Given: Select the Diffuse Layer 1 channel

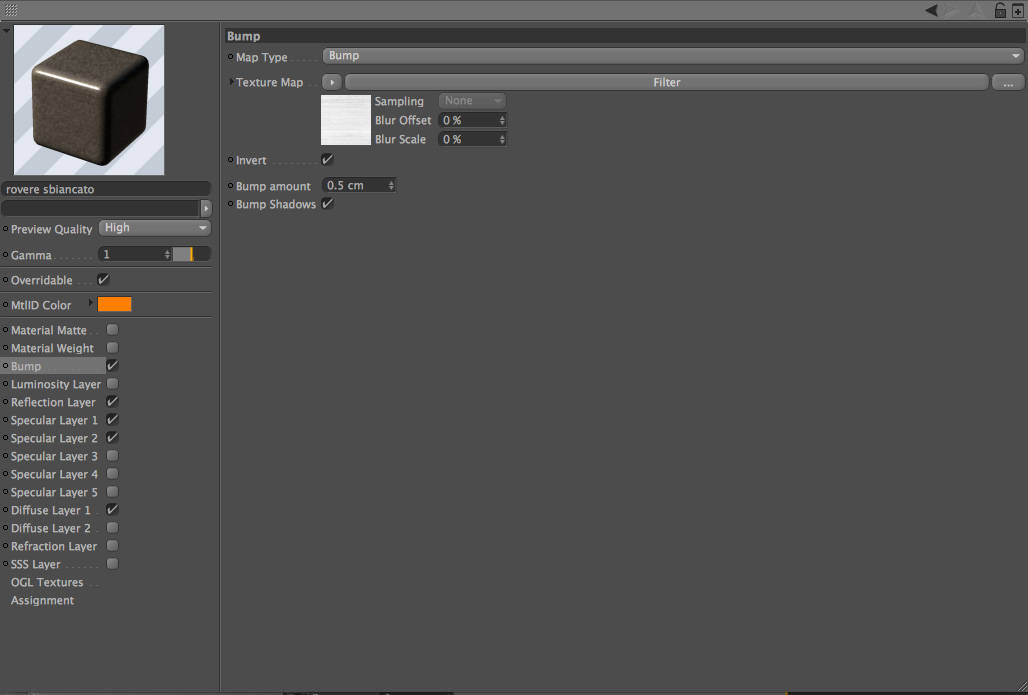Looking at the screenshot, I should coord(50,510).
